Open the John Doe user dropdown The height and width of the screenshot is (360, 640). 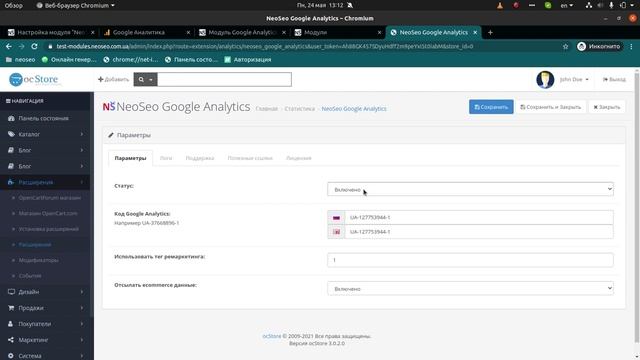coord(574,79)
